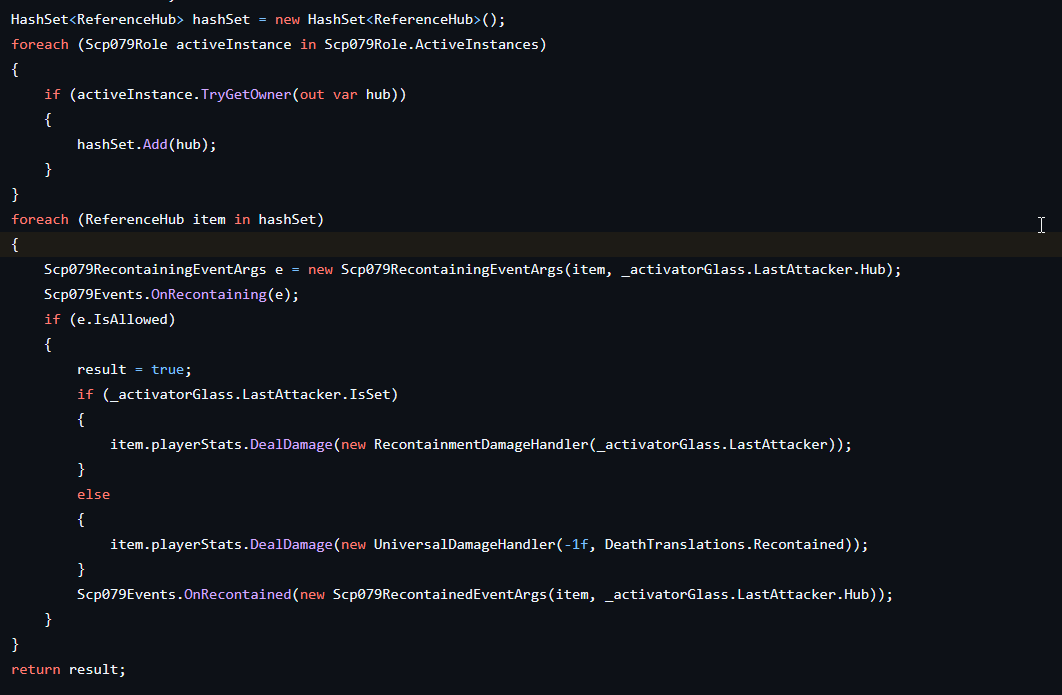Click 'DeathTranslations.Recontained' argument
Screen dimensions: 1062x695
click(724, 545)
